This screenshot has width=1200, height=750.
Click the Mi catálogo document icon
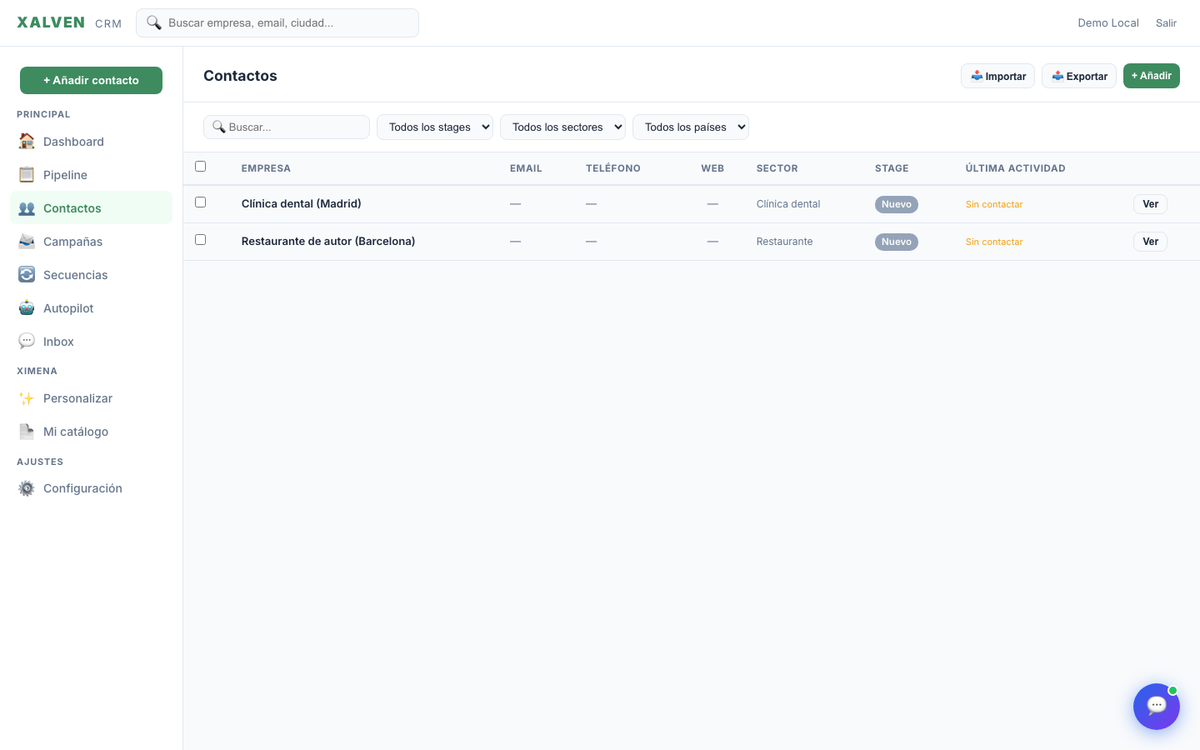coord(27,432)
